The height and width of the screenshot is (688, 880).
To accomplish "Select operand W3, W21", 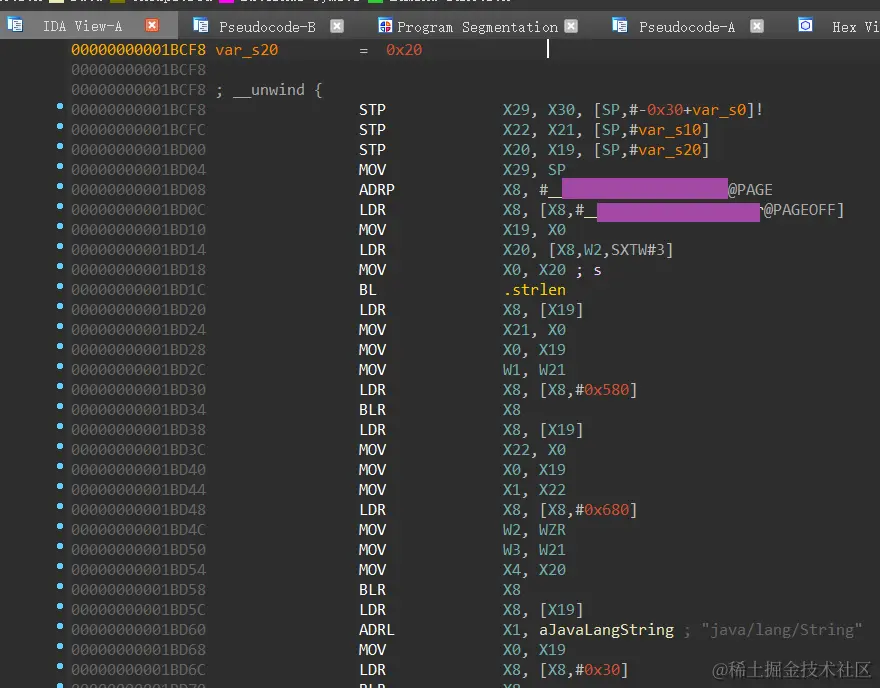I will (x=534, y=550).
